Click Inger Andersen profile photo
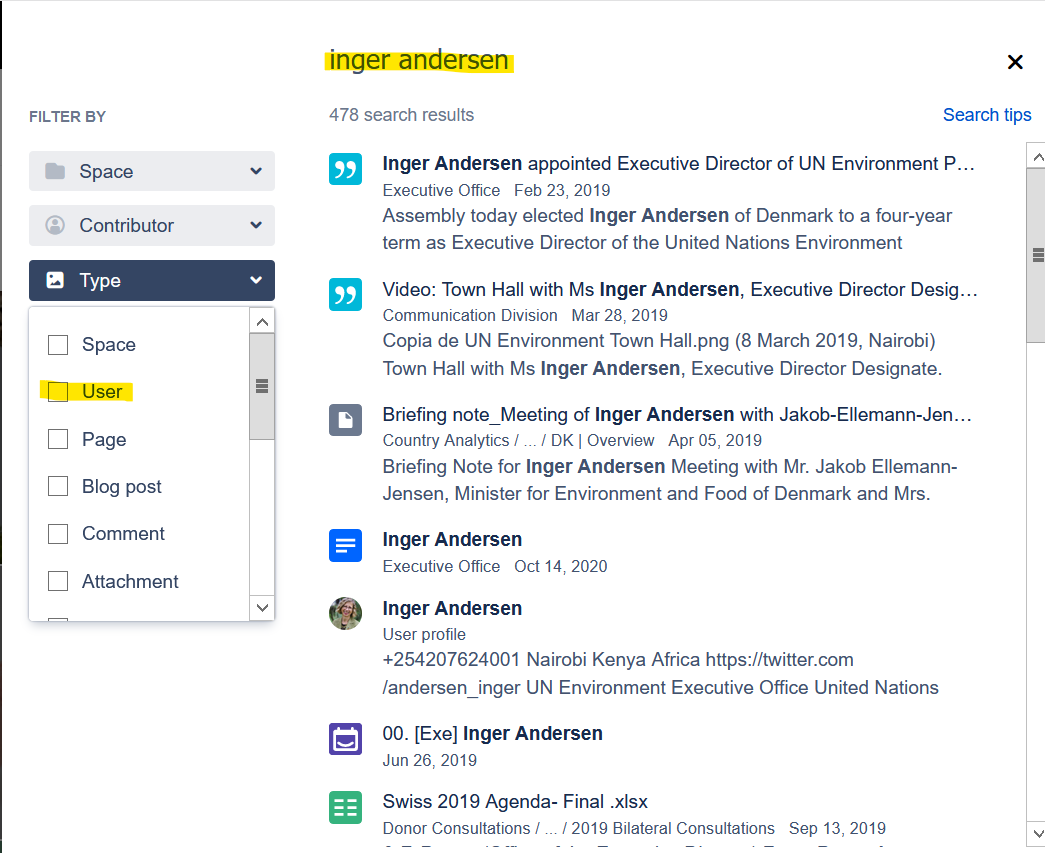Screen dimensions: 1045x853 point(345,613)
